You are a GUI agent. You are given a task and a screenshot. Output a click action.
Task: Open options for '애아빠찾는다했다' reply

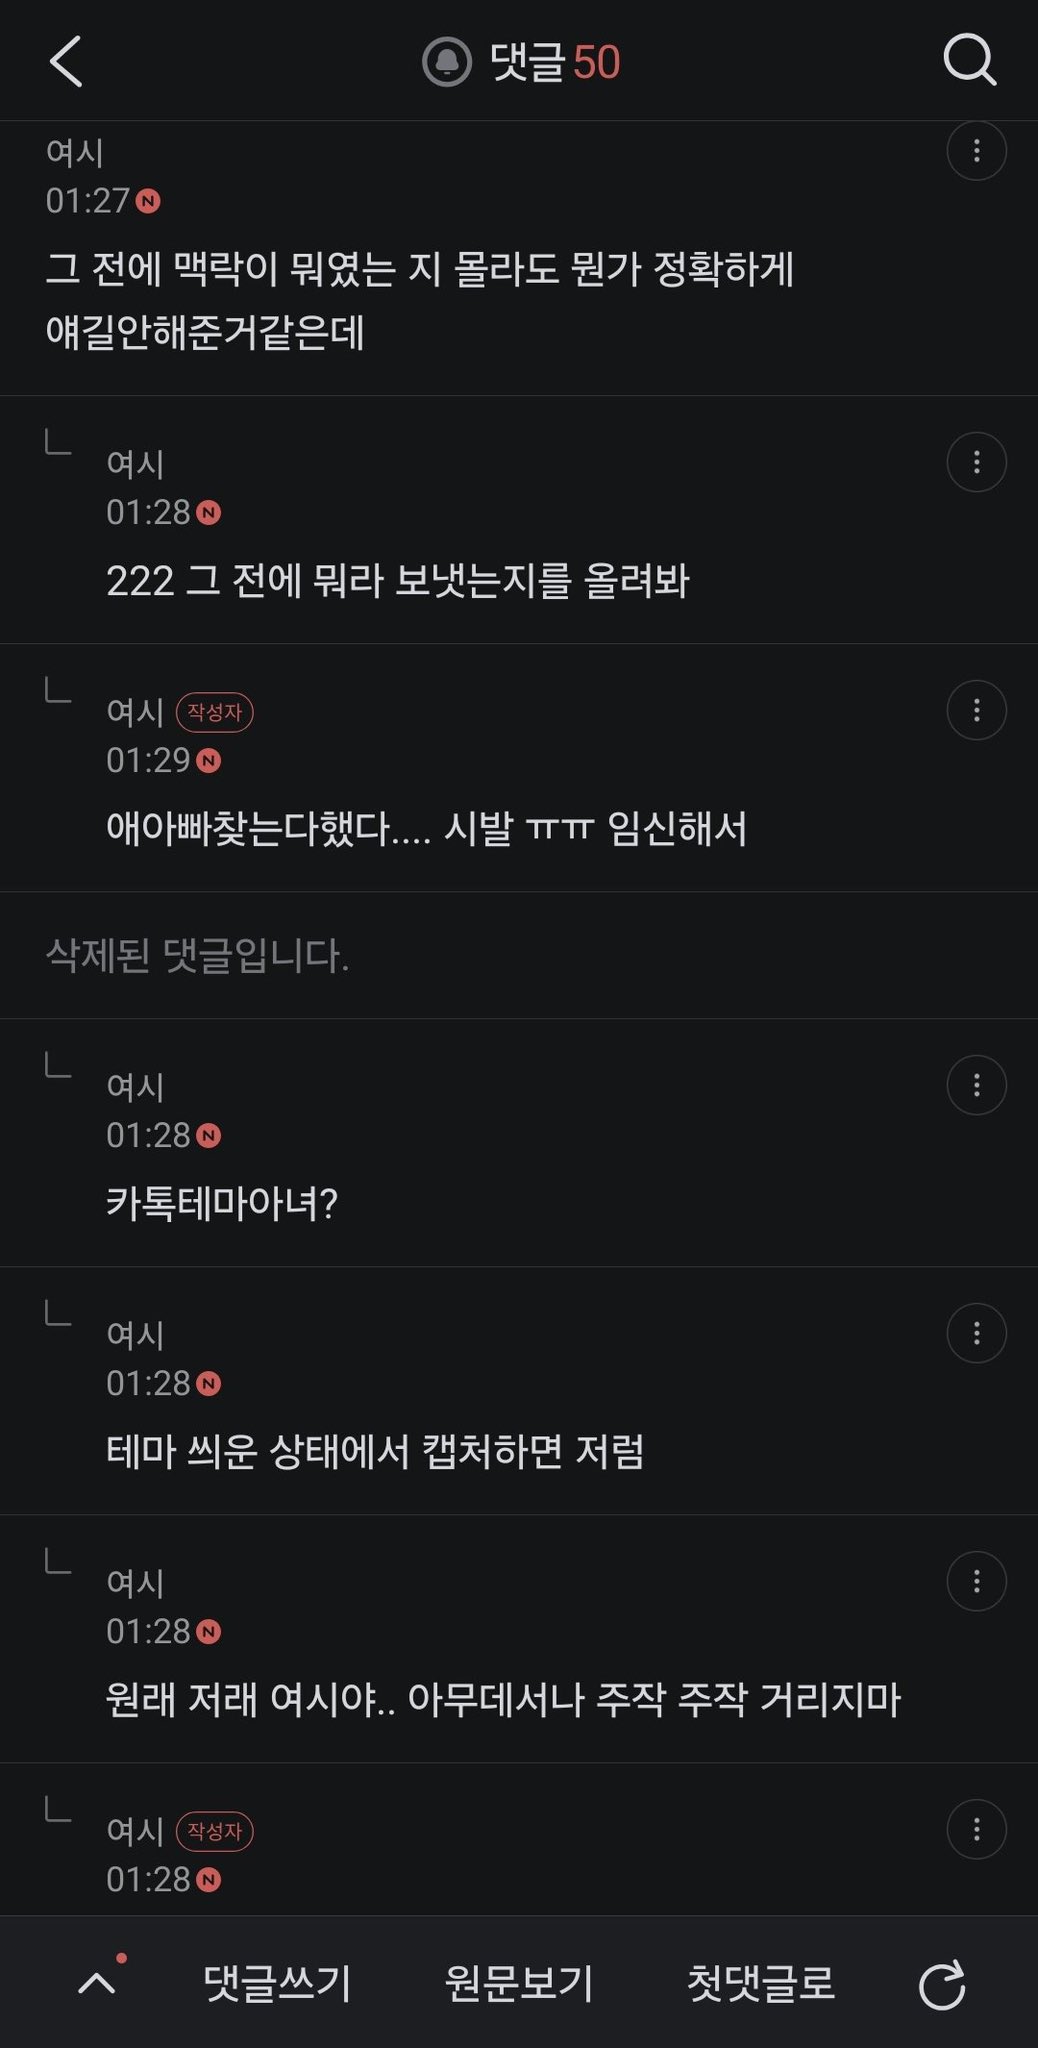pos(976,710)
